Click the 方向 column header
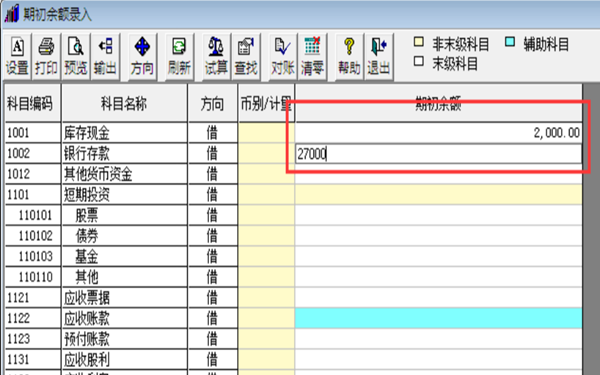Viewport: 600px width, 375px height. (x=213, y=103)
